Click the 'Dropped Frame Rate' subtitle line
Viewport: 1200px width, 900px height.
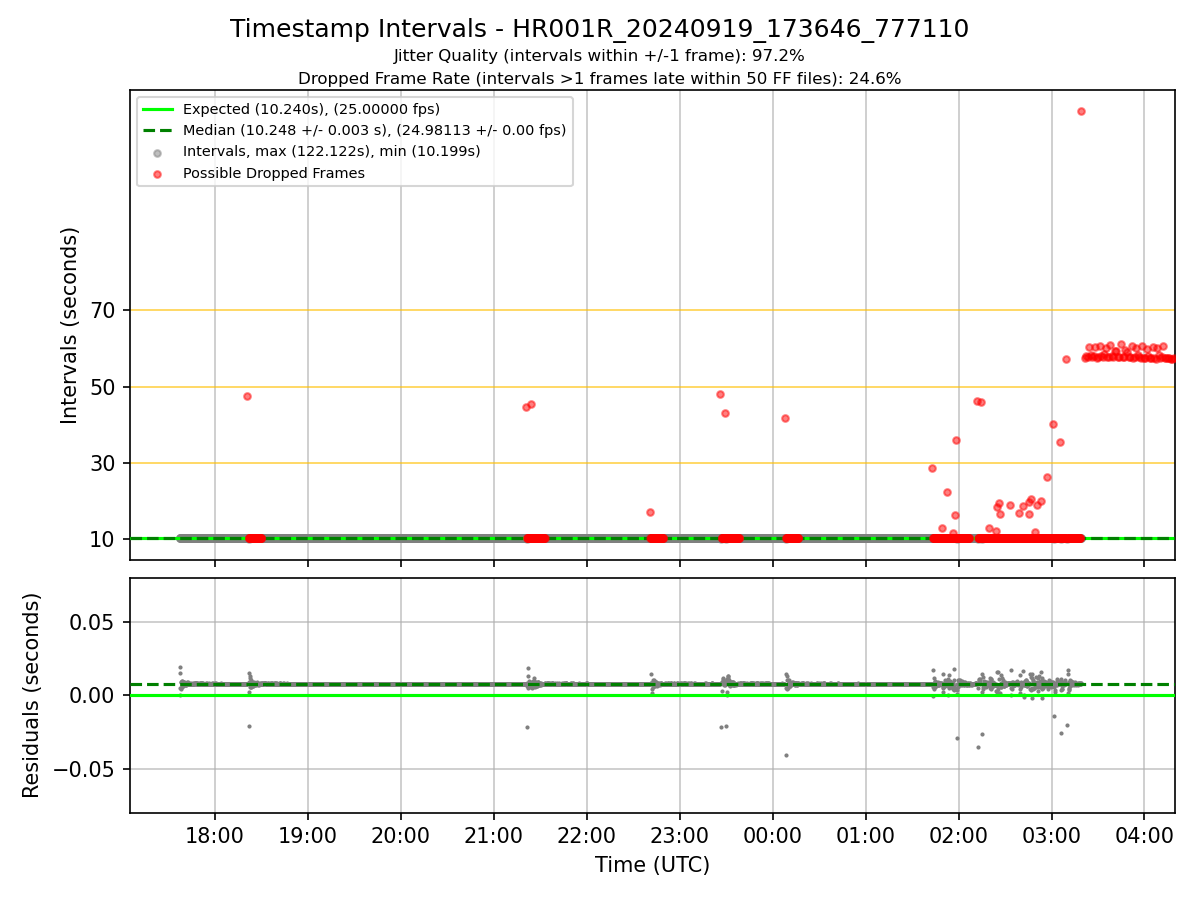pyautogui.click(x=599, y=78)
